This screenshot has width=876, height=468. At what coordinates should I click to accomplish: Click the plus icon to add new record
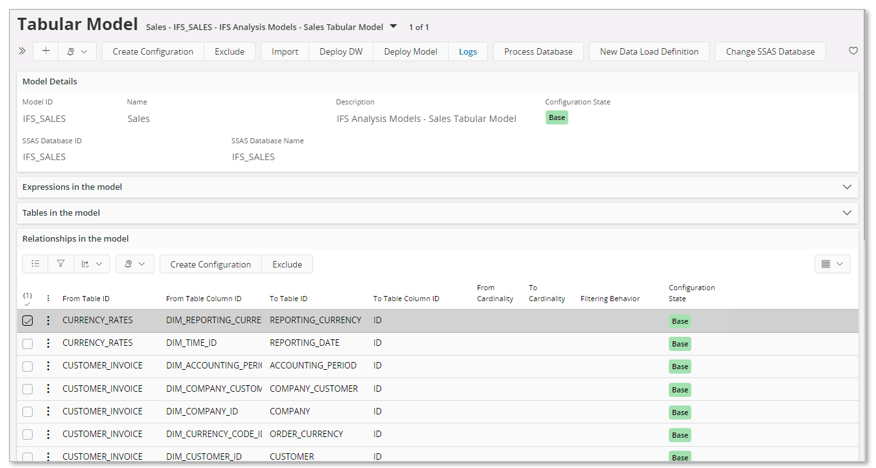click(x=46, y=51)
